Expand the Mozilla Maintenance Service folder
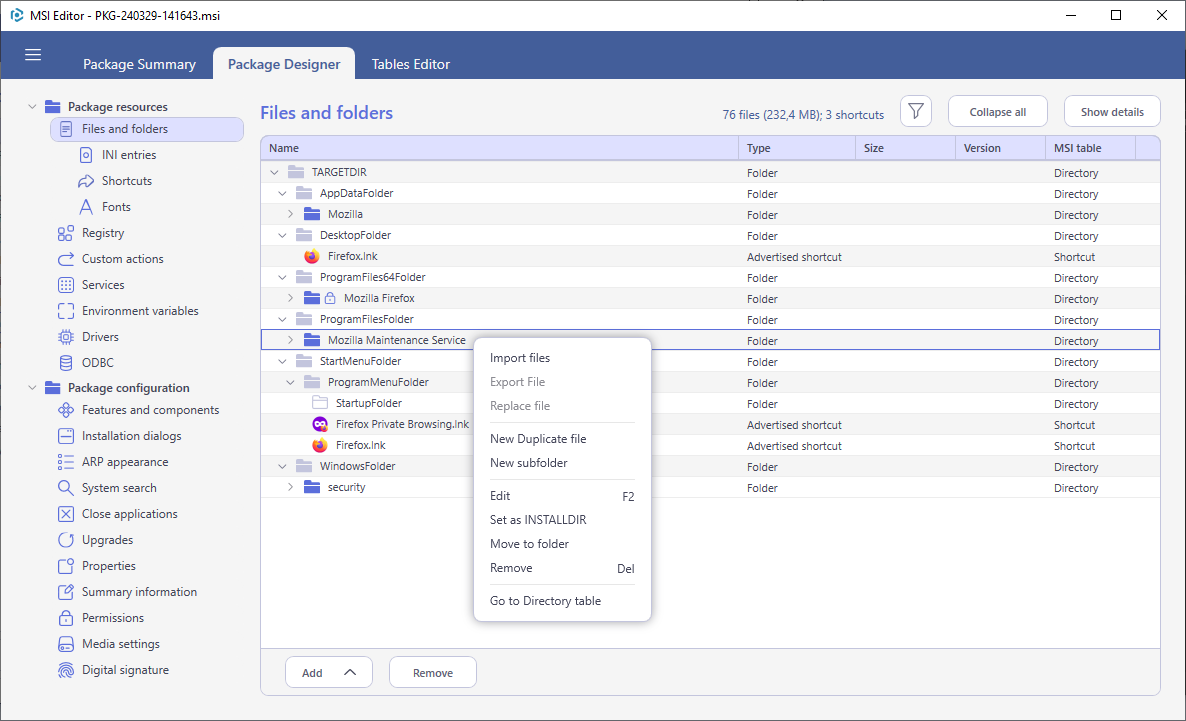Viewport: 1186px width, 721px height. pos(290,340)
